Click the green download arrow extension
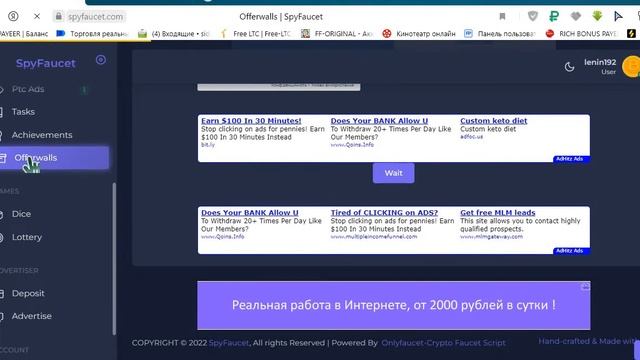The height and width of the screenshot is (360, 640). point(597,16)
